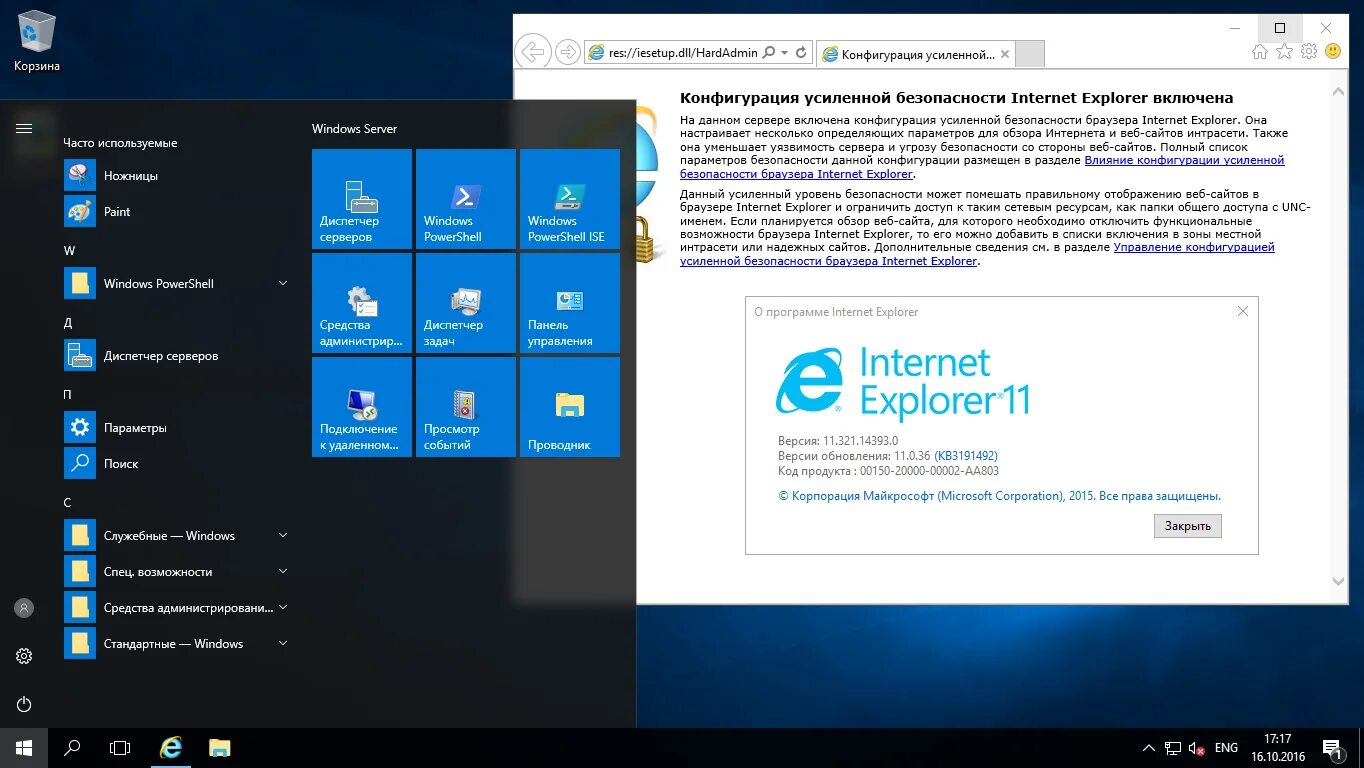Click the IE forward navigation arrow

[567, 52]
